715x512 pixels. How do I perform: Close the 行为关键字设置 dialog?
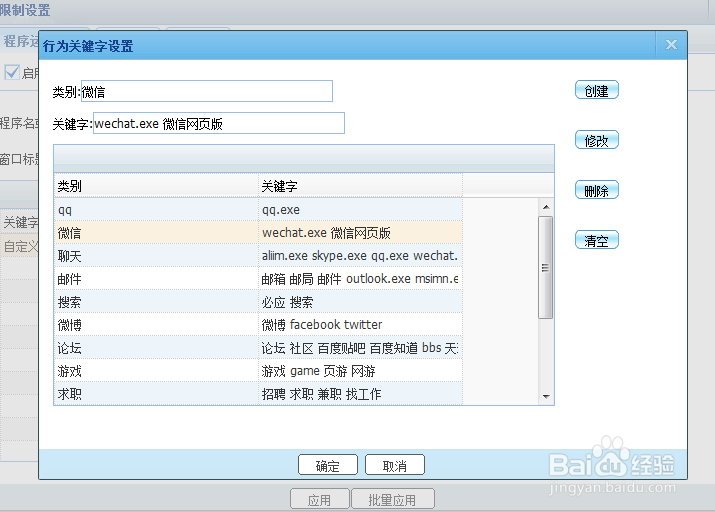[x=671, y=45]
